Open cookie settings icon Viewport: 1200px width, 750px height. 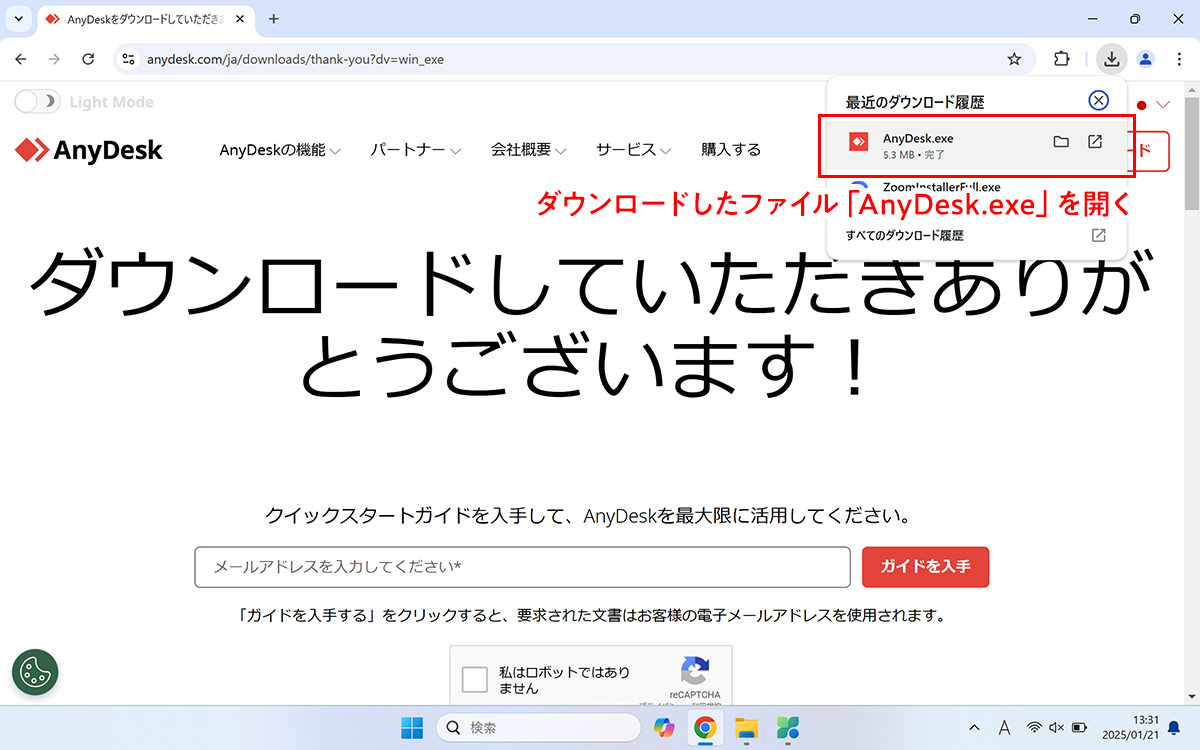(35, 672)
